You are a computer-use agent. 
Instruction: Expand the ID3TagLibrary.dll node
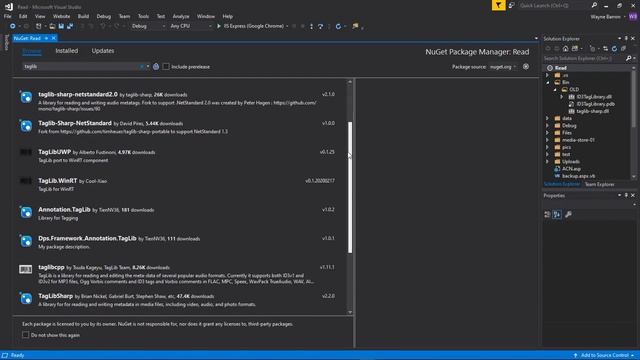coord(562,97)
